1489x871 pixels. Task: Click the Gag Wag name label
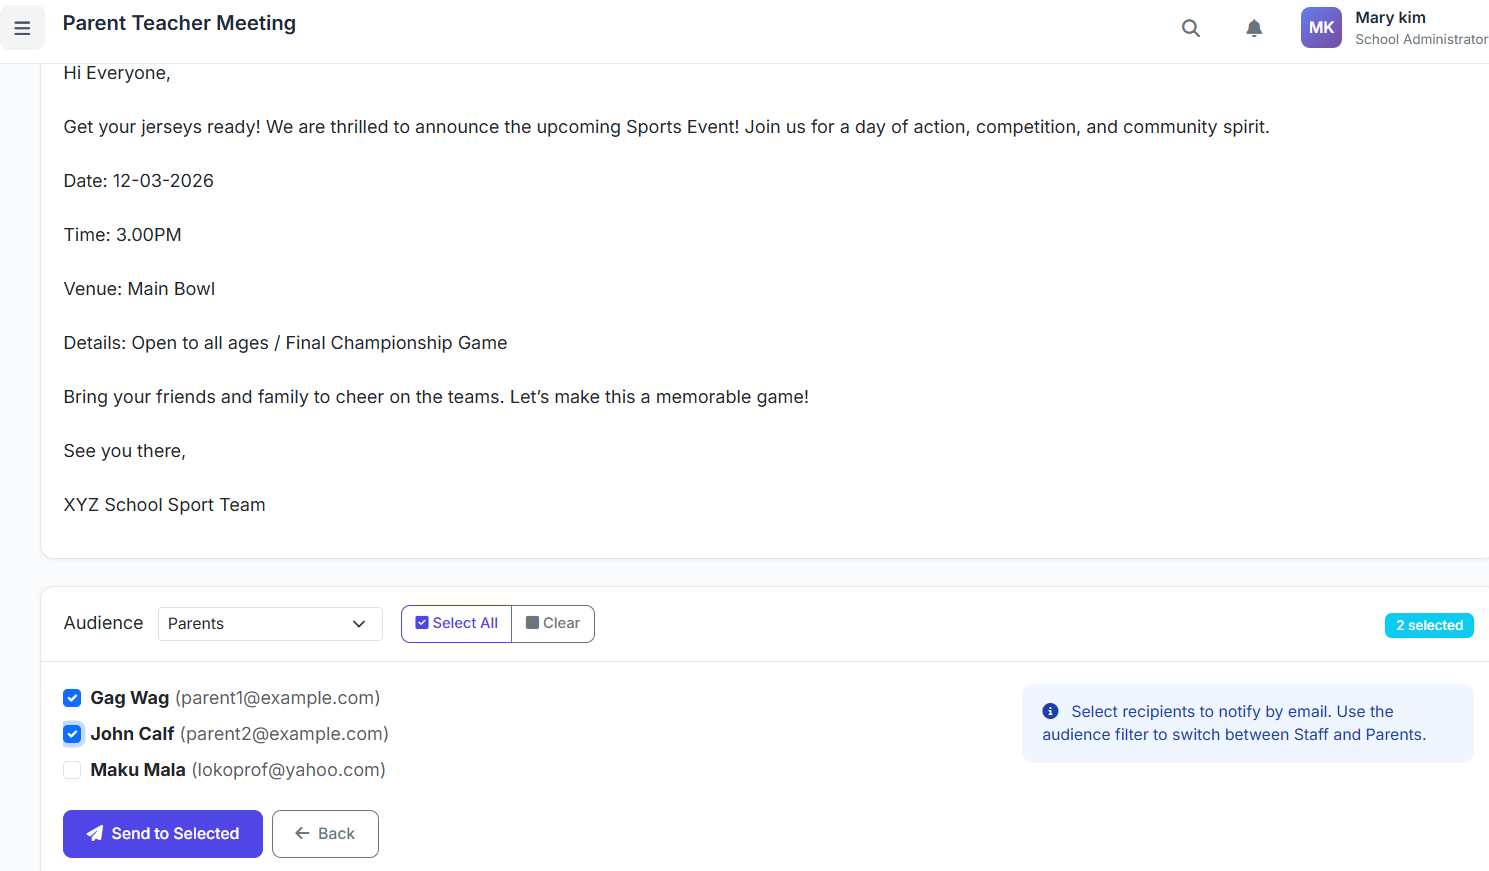click(x=130, y=698)
